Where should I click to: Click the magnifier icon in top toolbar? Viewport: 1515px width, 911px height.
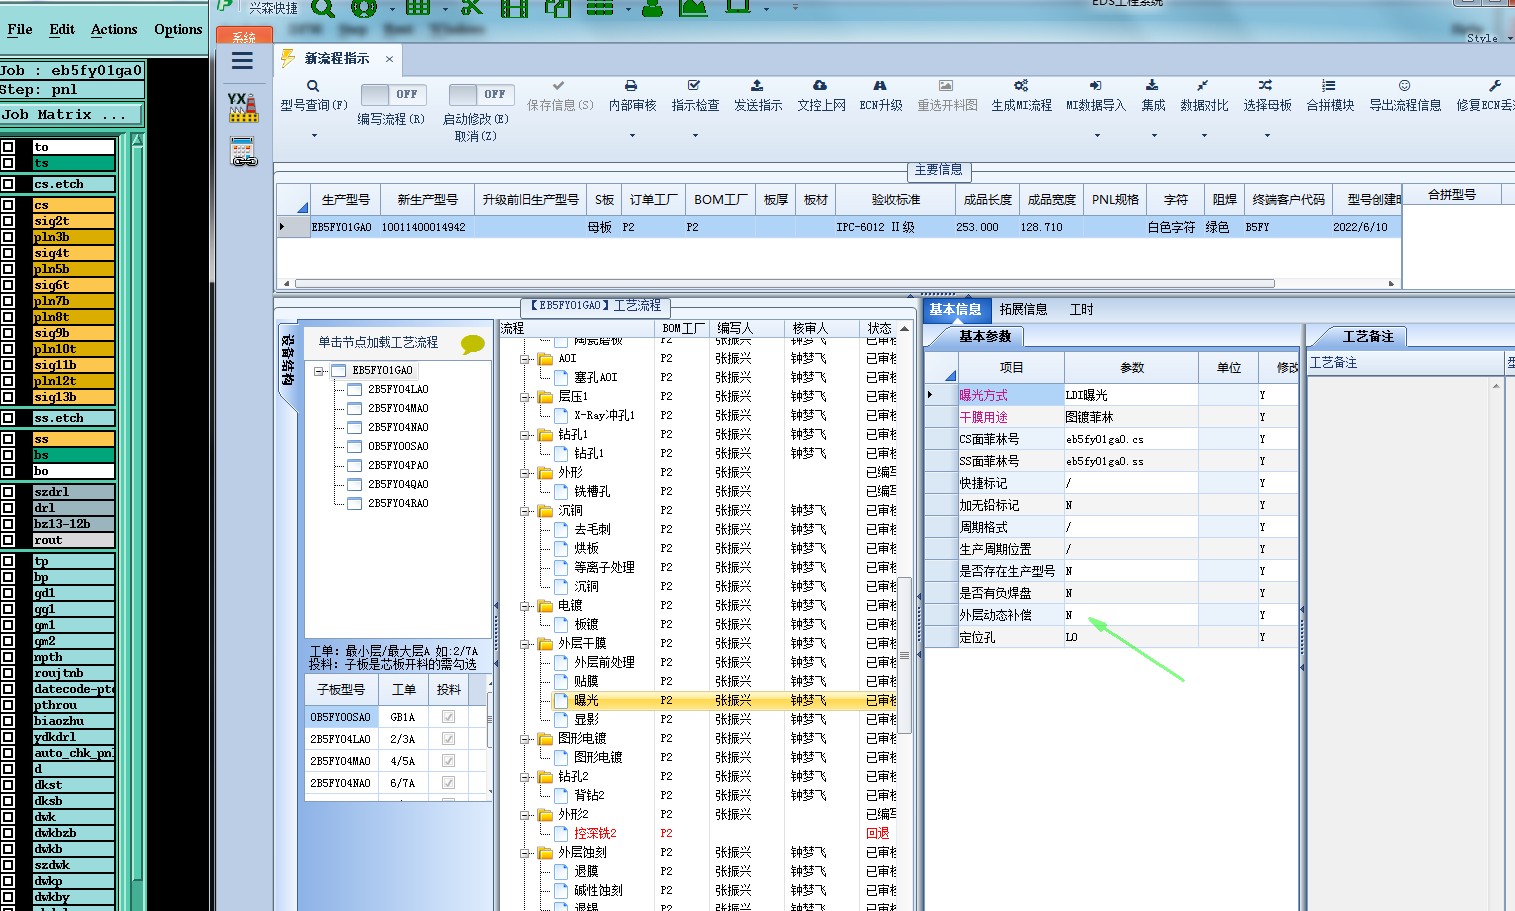coord(323,8)
